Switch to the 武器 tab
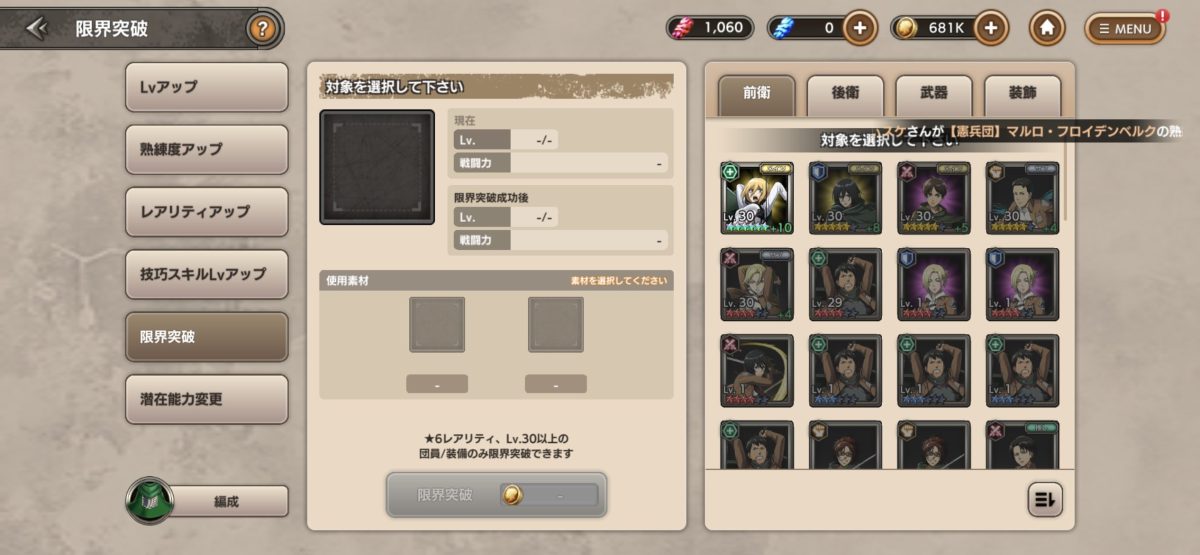The height and width of the screenshot is (555, 1200). pyautogui.click(x=934, y=94)
